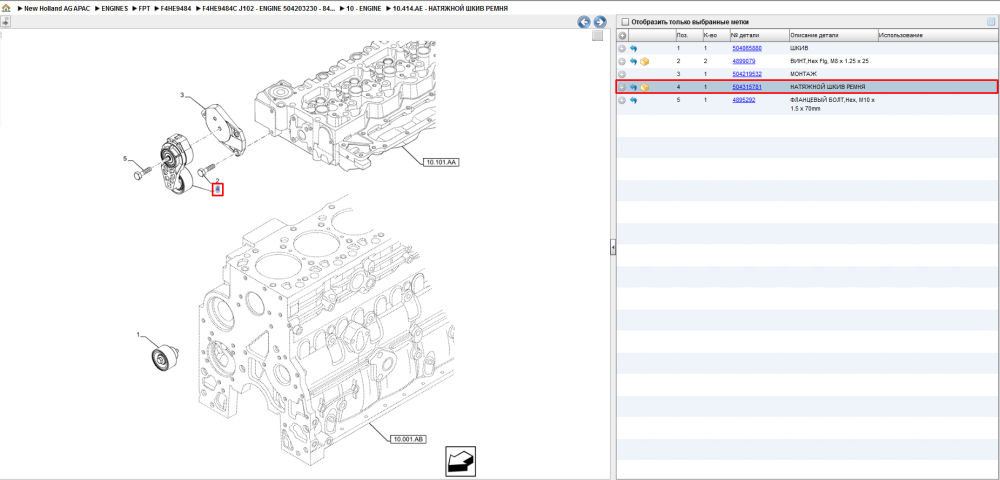The height and width of the screenshot is (480, 1000).
Task: Open F4HE9484 breadcrumb
Action: [x=175, y=8]
